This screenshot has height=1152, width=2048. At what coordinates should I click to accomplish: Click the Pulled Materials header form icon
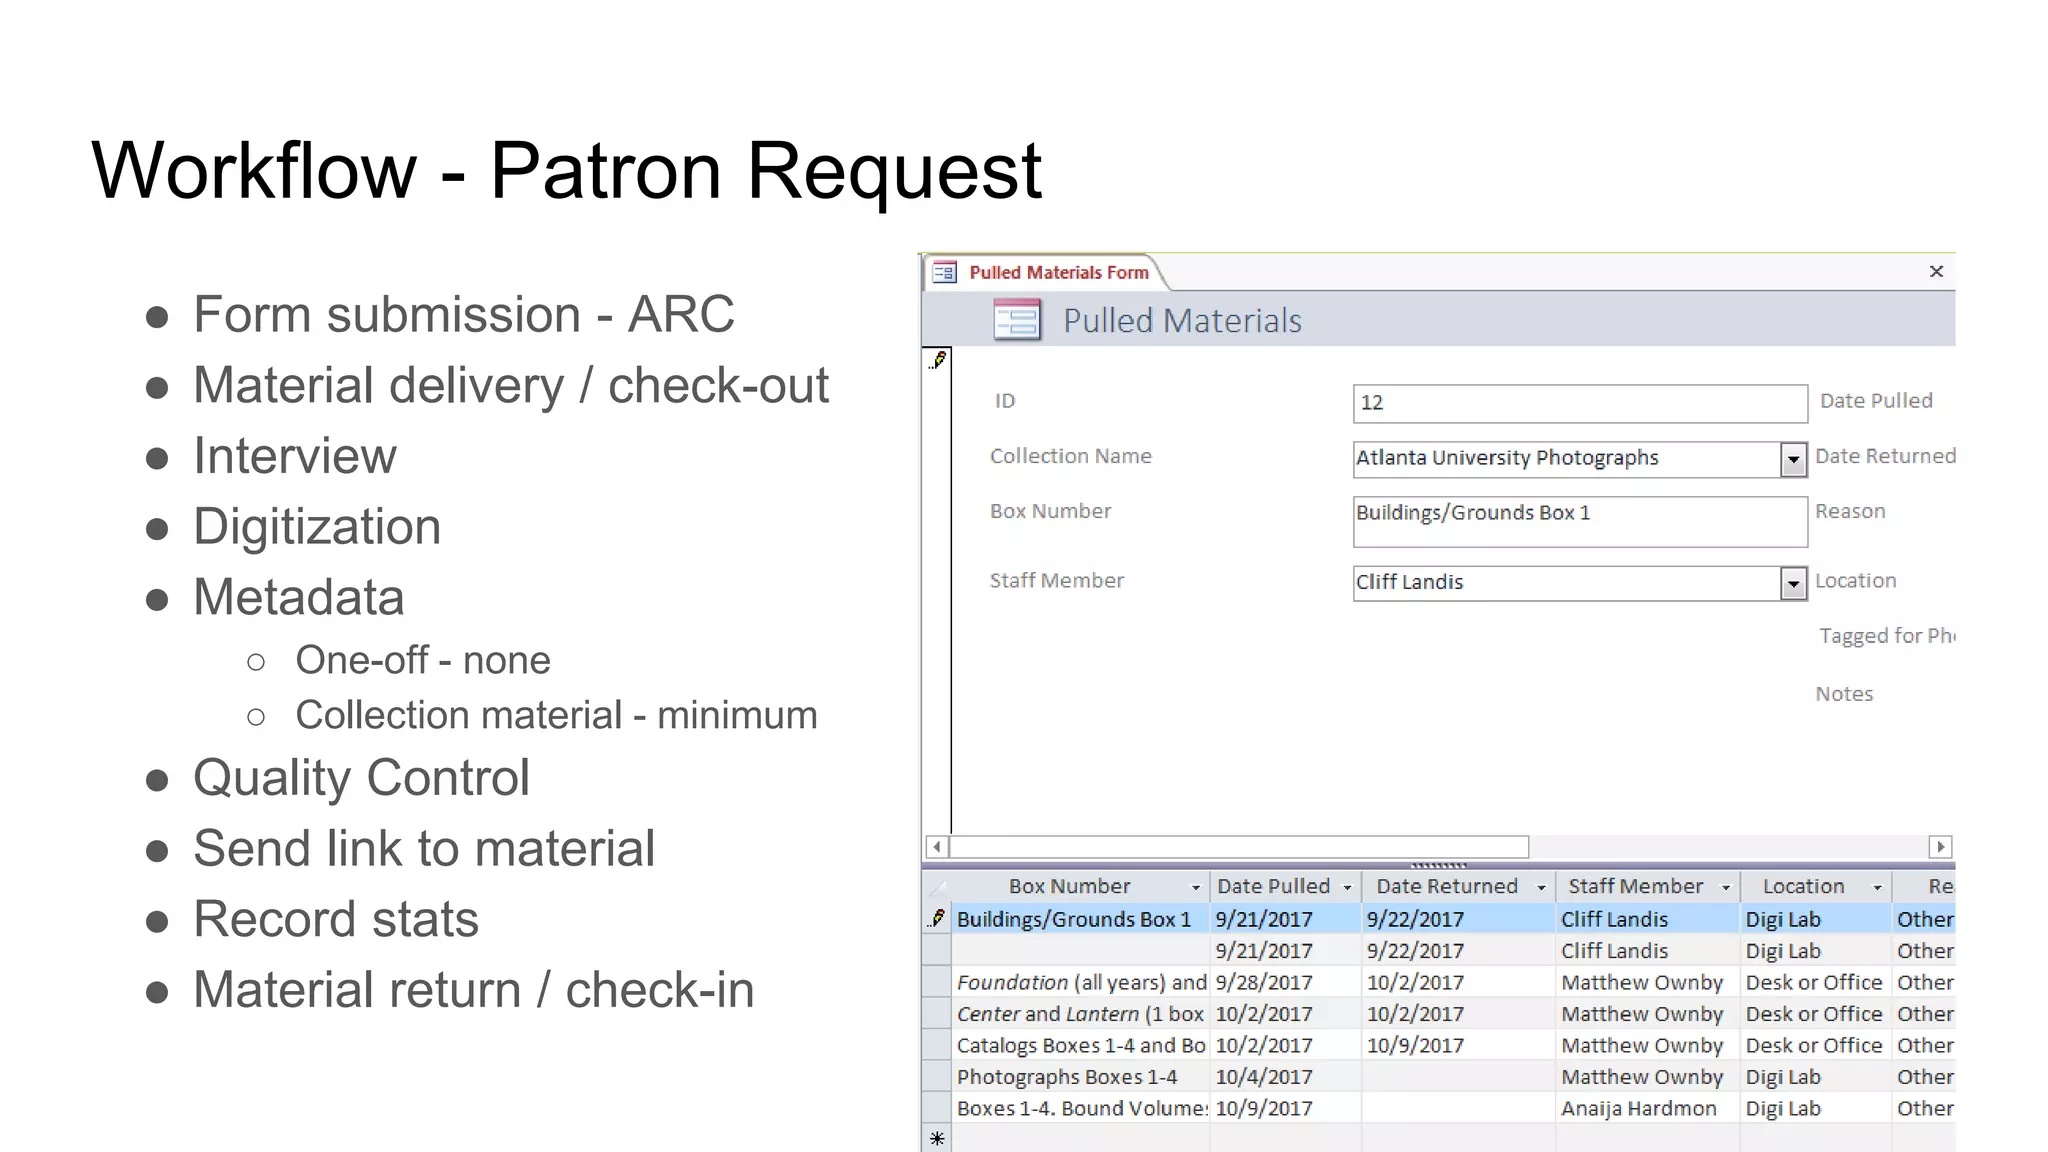pos(1017,321)
